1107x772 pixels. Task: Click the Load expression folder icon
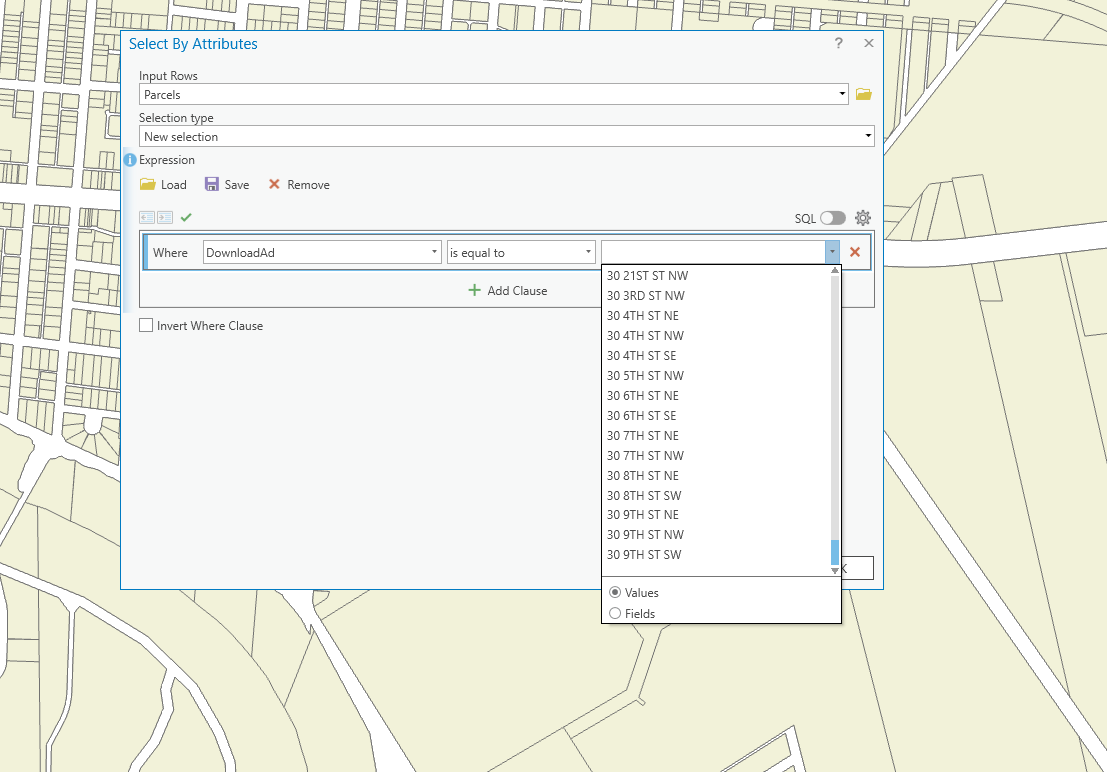pyautogui.click(x=147, y=184)
